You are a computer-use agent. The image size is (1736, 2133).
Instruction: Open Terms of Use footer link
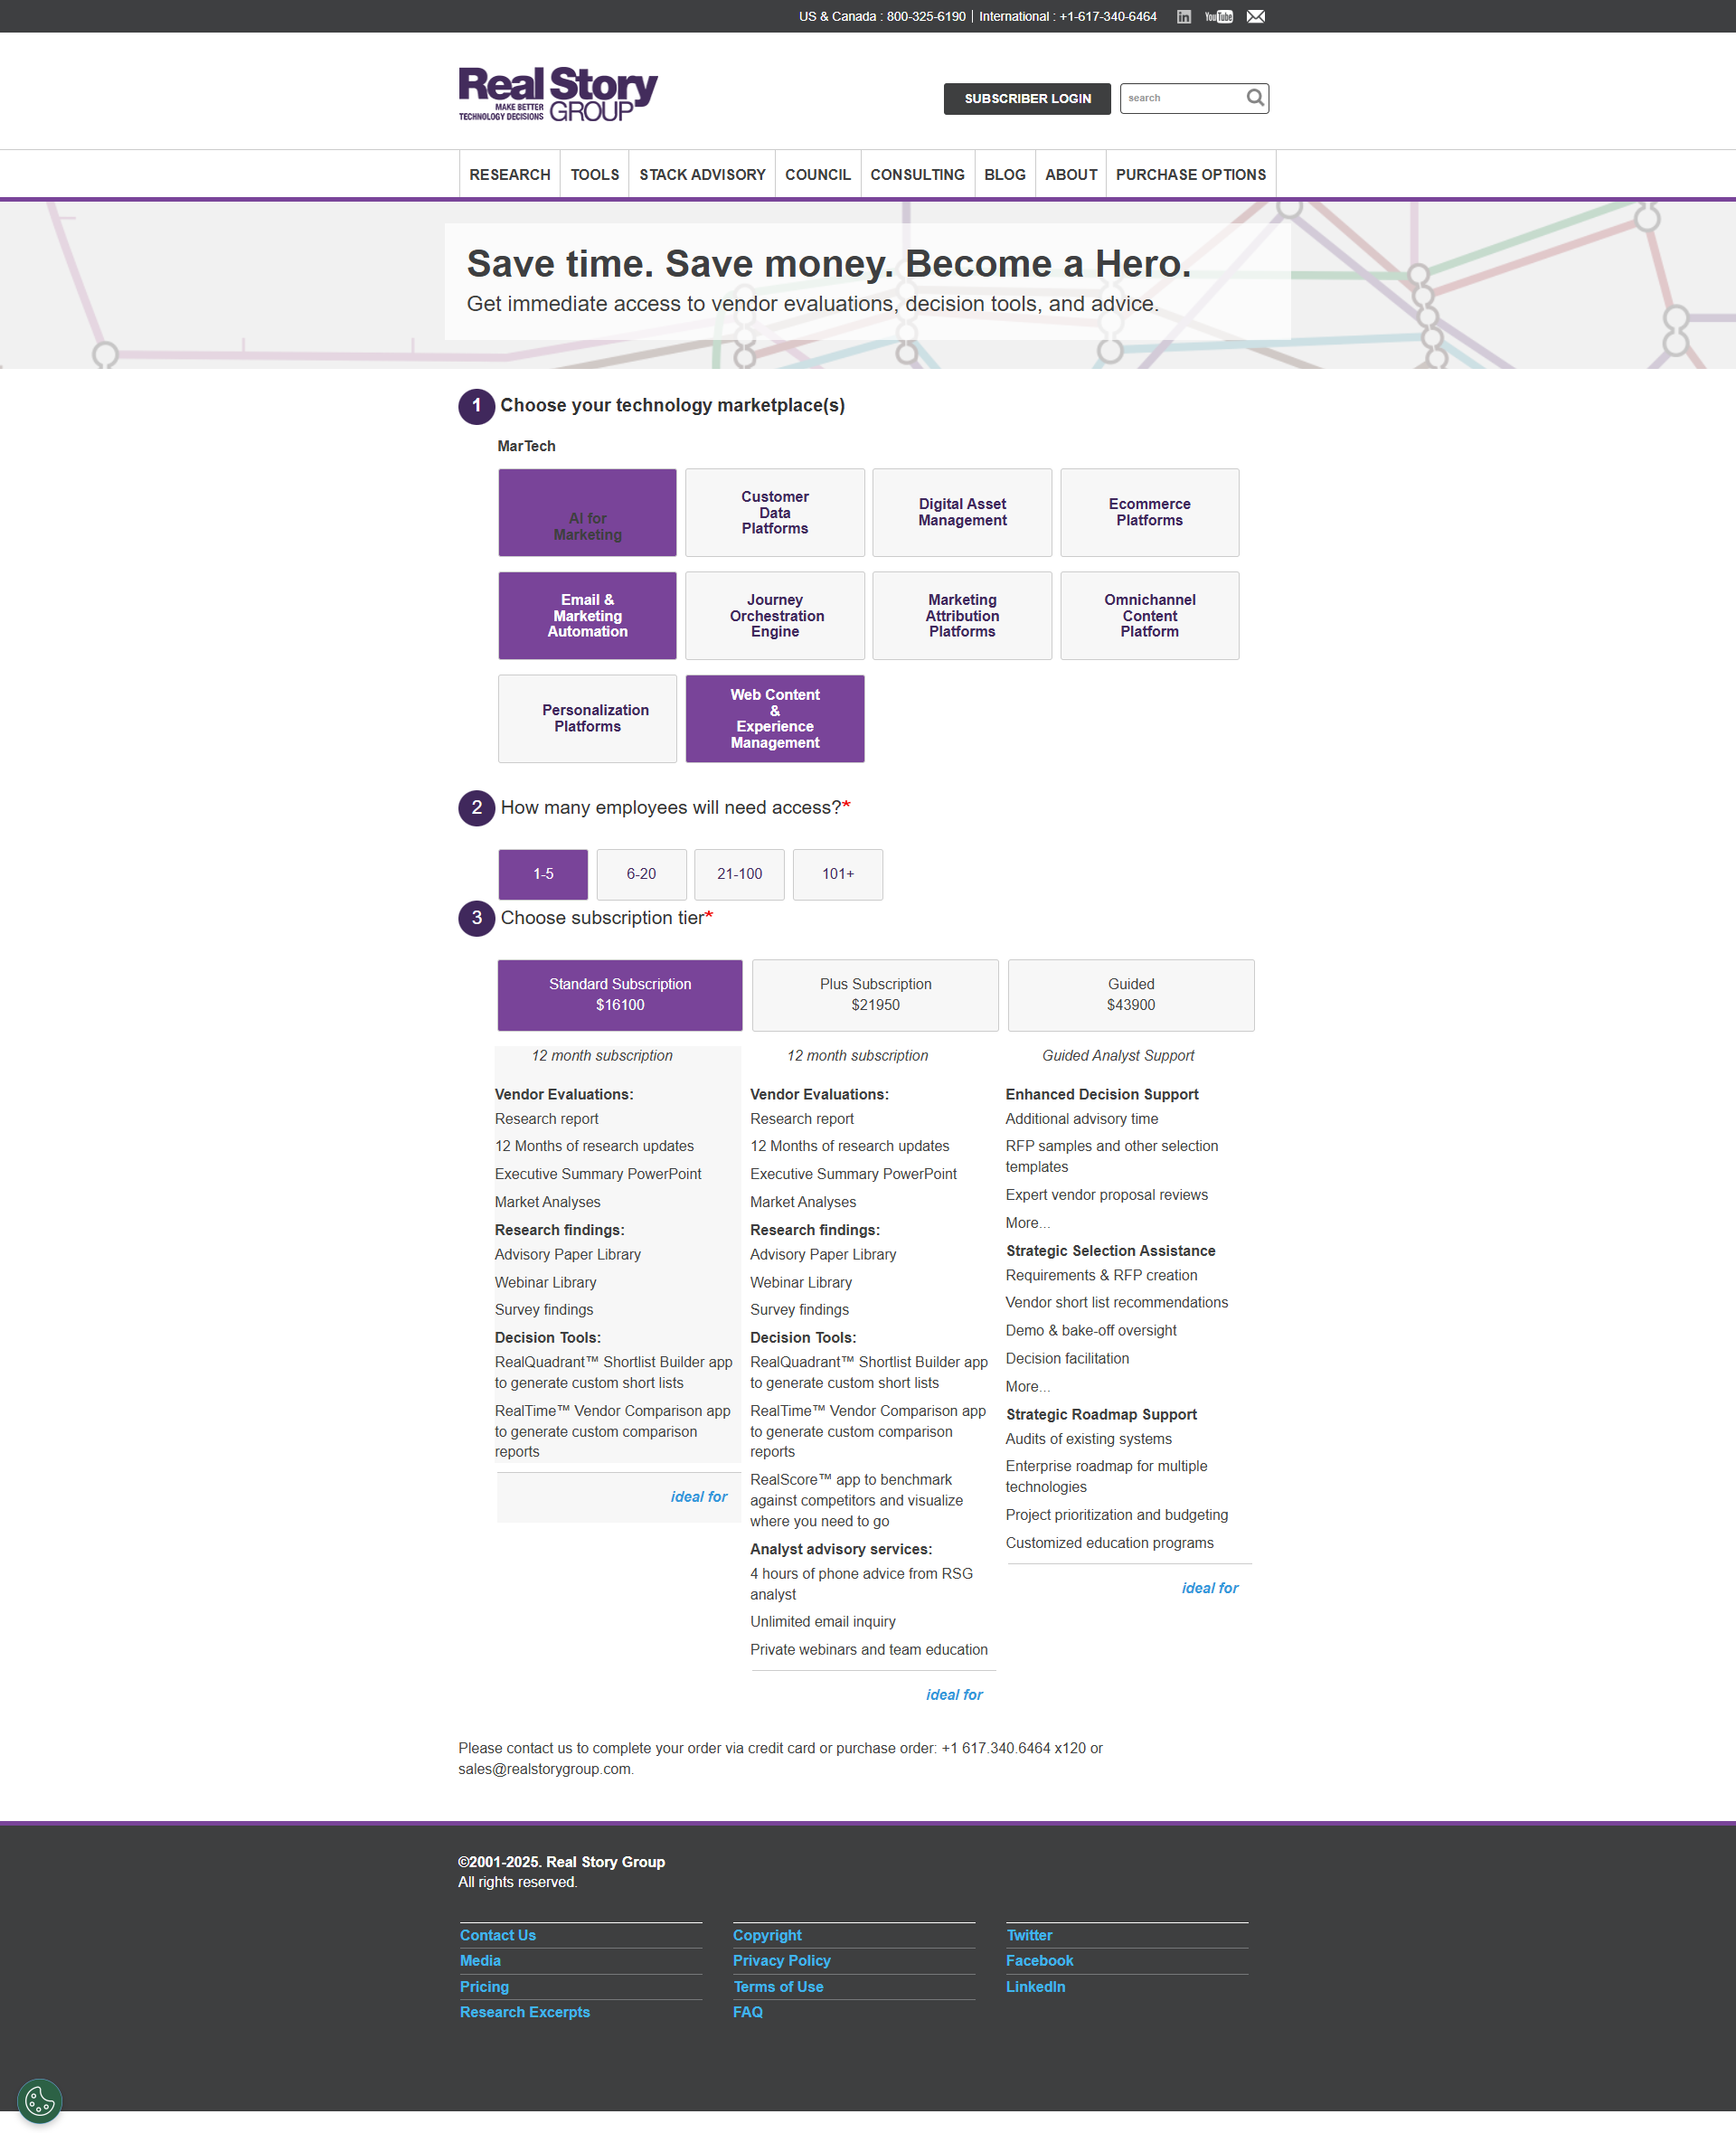click(778, 1986)
